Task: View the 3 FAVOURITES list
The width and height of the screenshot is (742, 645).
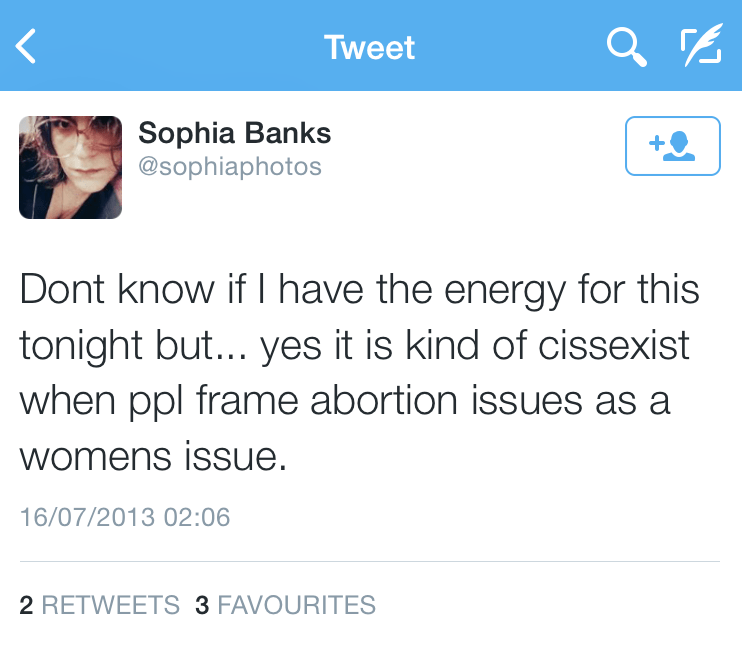Action: coord(296,605)
